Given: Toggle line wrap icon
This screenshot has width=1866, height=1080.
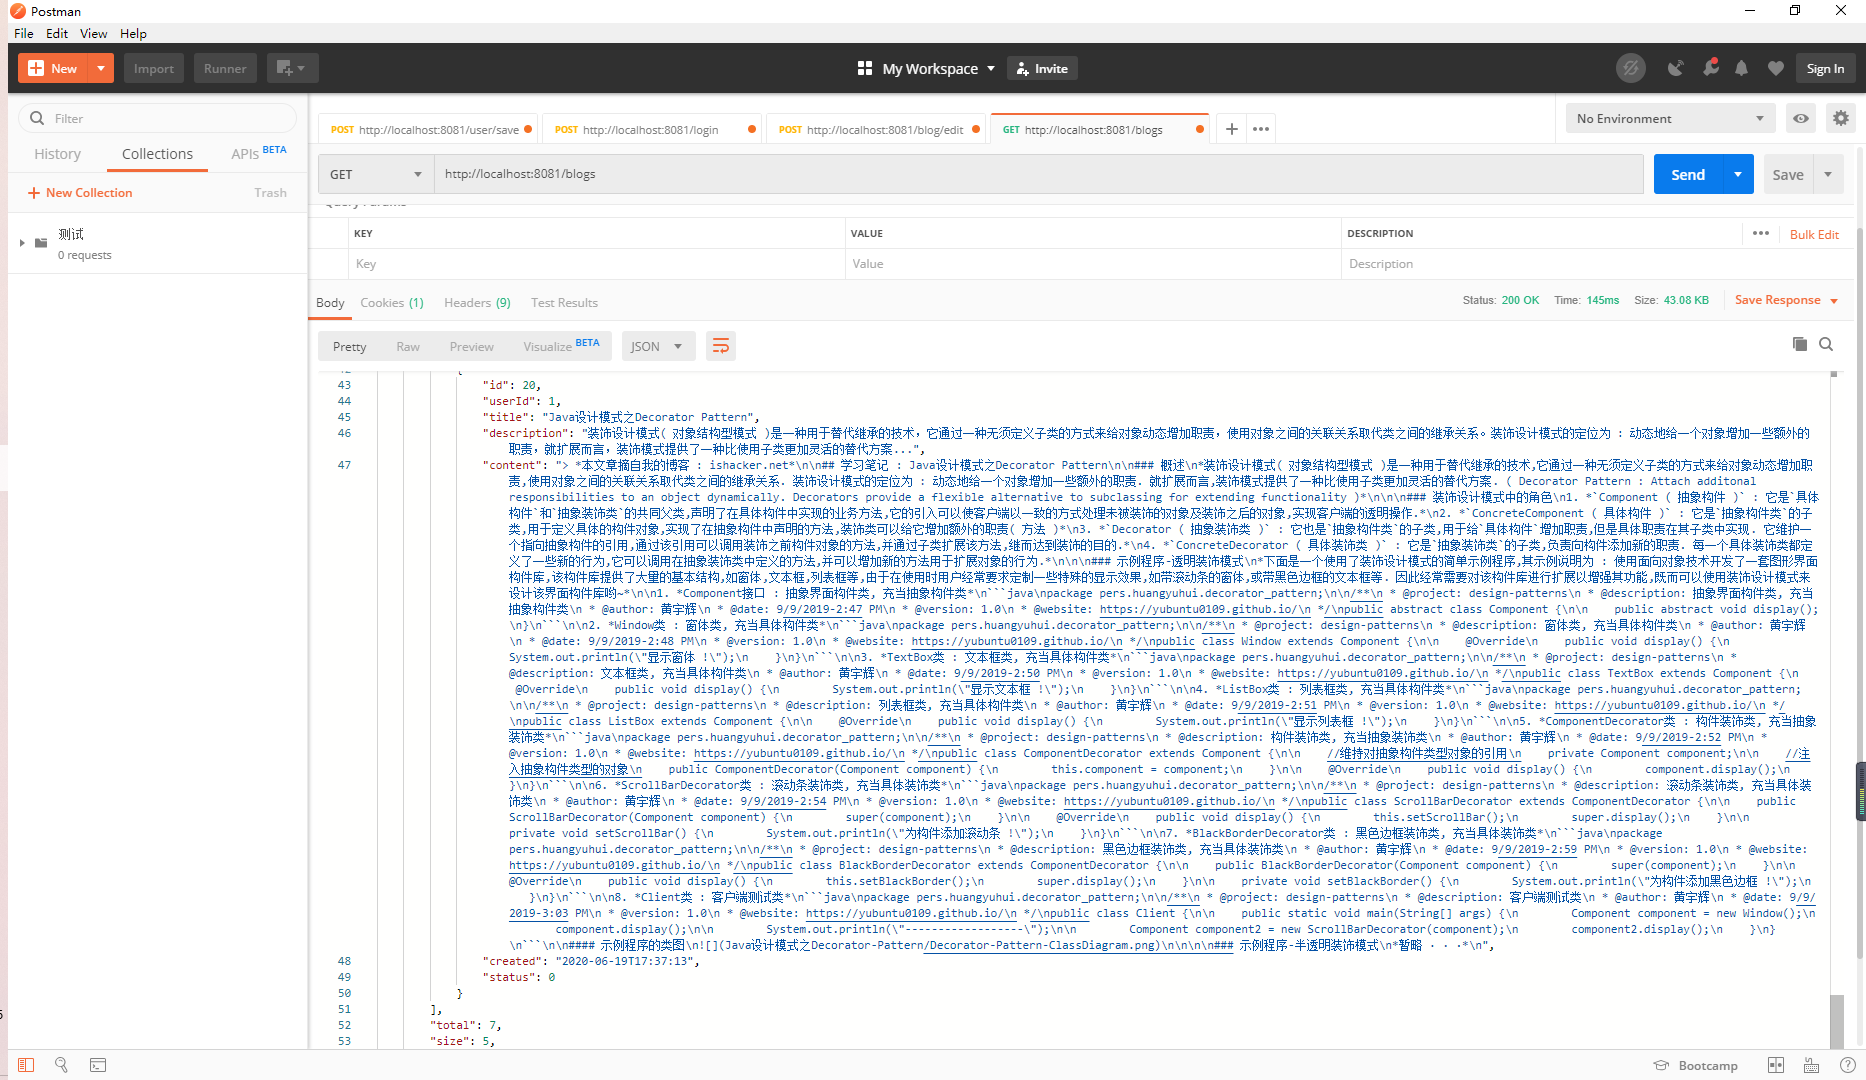Looking at the screenshot, I should [720, 346].
